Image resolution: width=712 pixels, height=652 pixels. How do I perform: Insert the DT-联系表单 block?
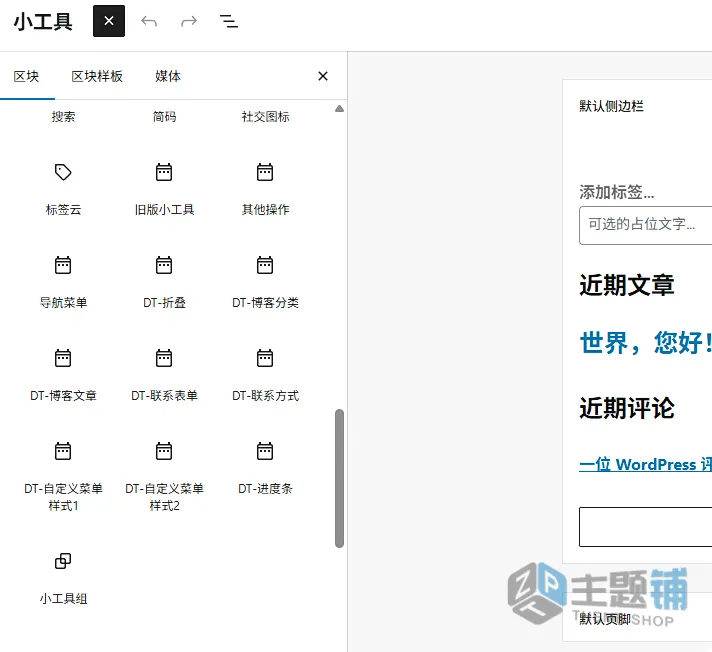click(x=164, y=375)
